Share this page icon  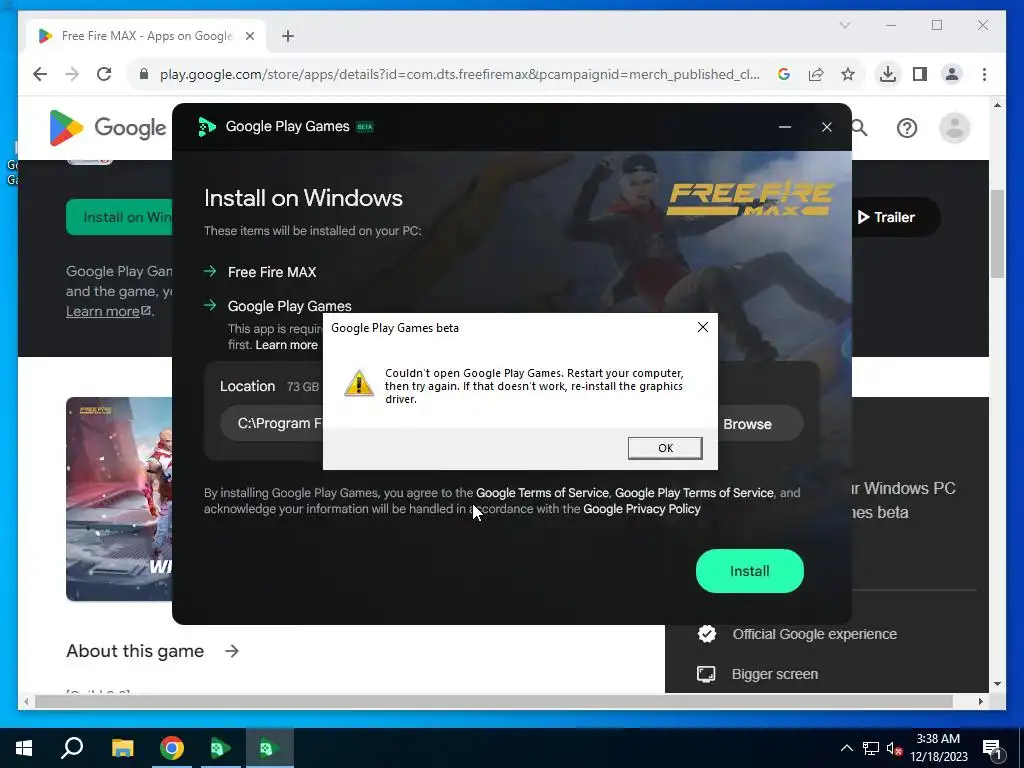[x=816, y=74]
